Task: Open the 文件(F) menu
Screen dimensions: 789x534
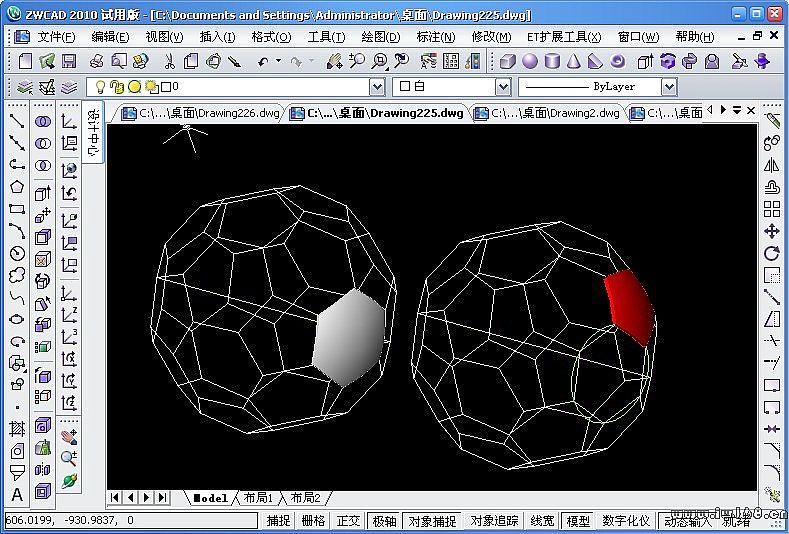Action: click(x=56, y=37)
